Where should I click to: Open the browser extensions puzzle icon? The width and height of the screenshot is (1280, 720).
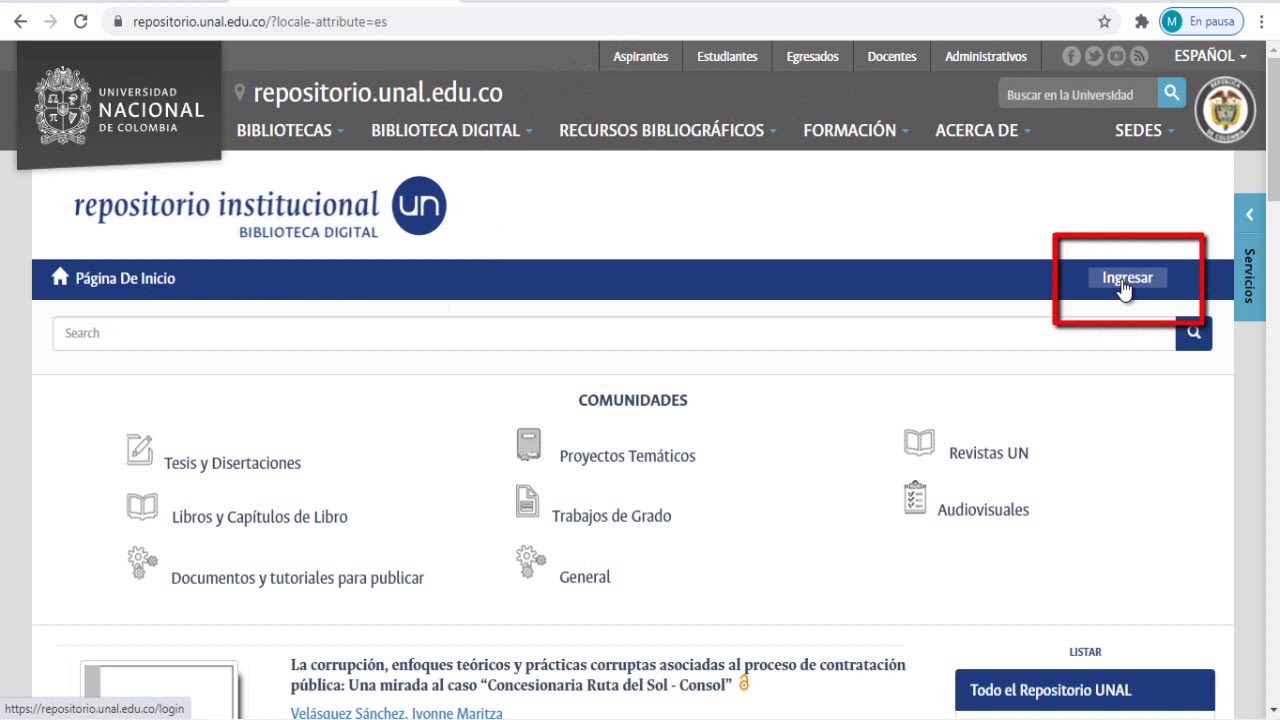[1141, 21]
